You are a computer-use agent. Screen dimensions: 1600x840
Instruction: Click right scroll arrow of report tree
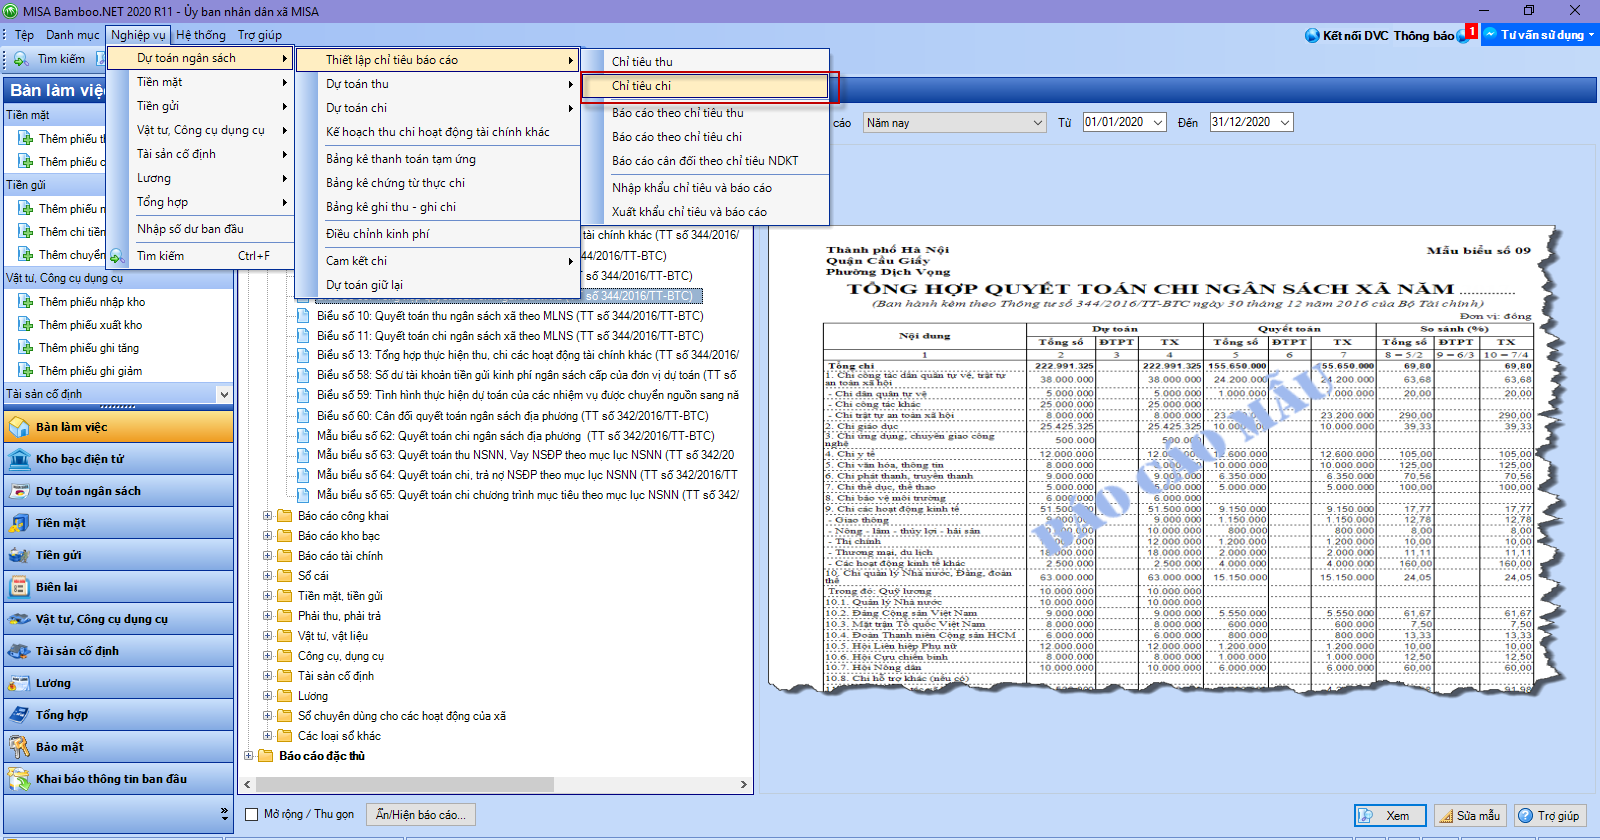[743, 785]
